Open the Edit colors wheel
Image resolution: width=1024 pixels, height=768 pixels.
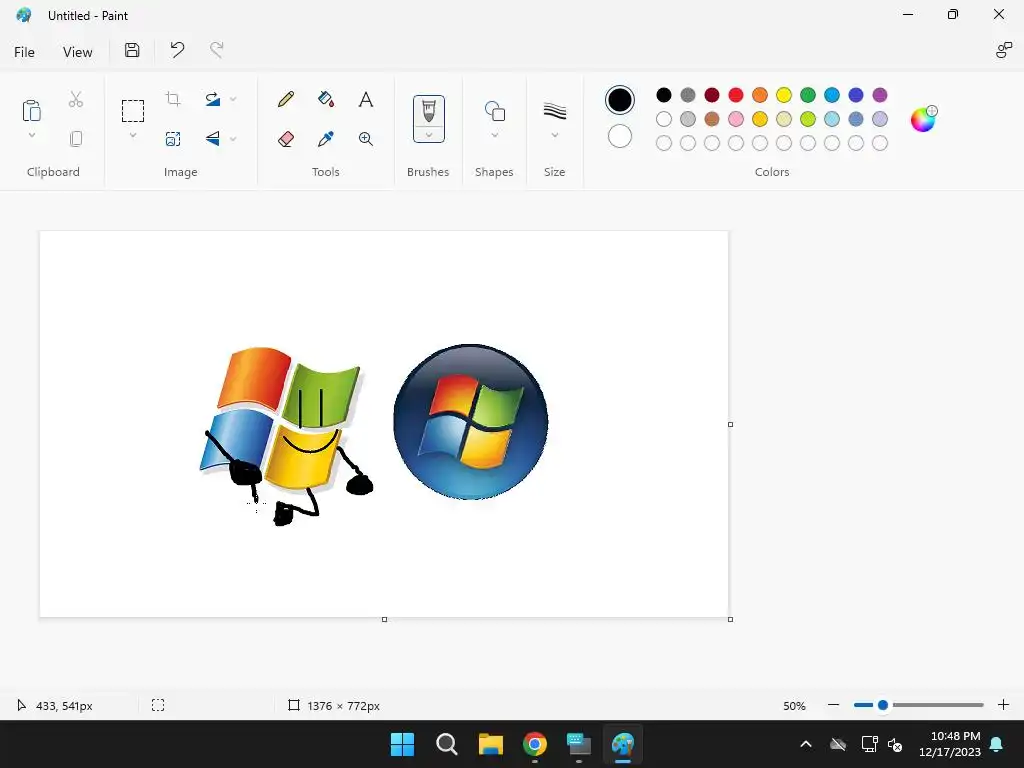point(923,119)
